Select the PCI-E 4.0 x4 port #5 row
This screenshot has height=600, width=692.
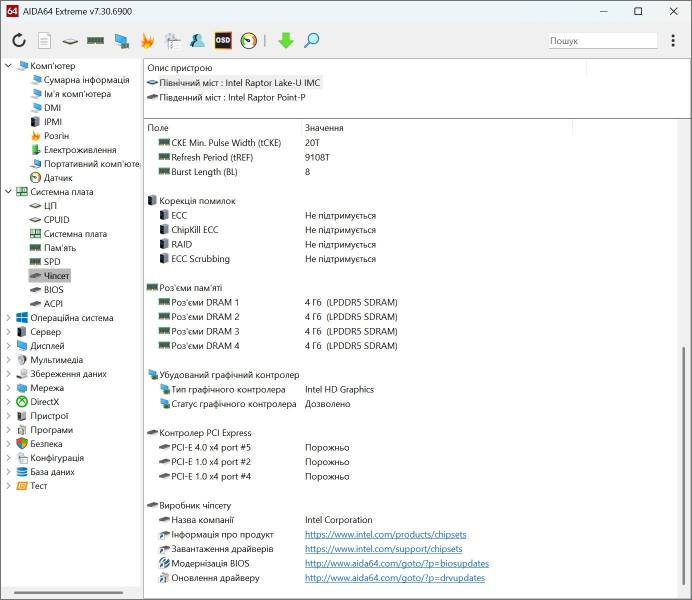pos(410,447)
